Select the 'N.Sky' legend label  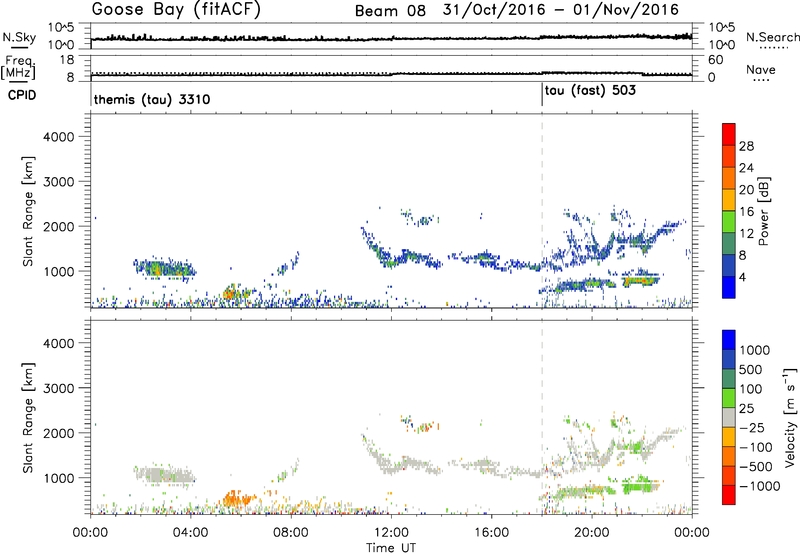click(19, 37)
